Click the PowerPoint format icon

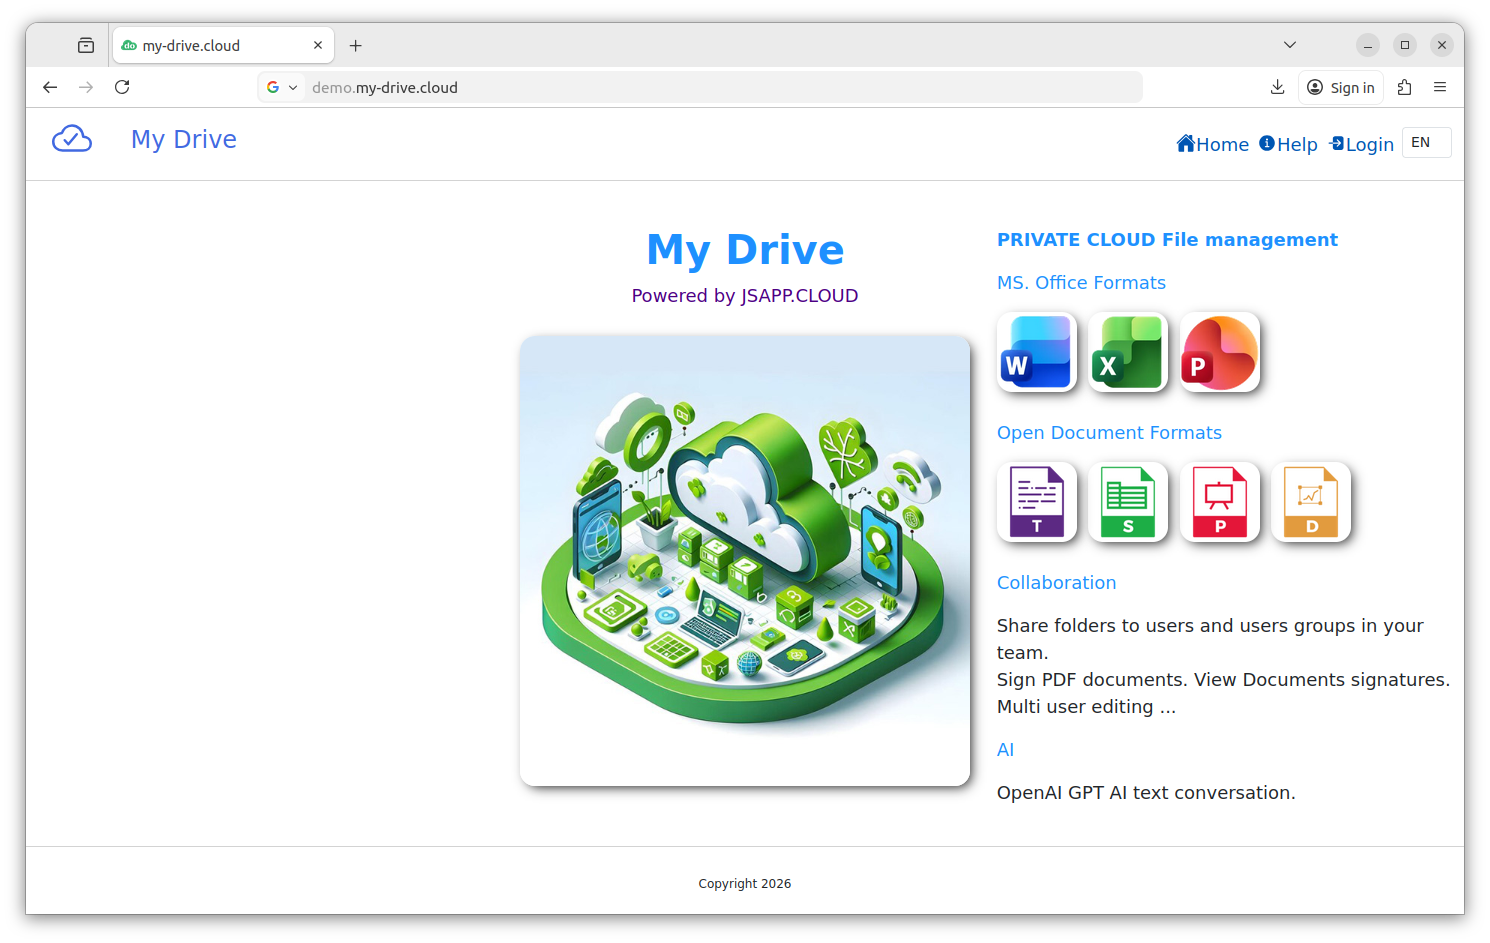tap(1219, 352)
